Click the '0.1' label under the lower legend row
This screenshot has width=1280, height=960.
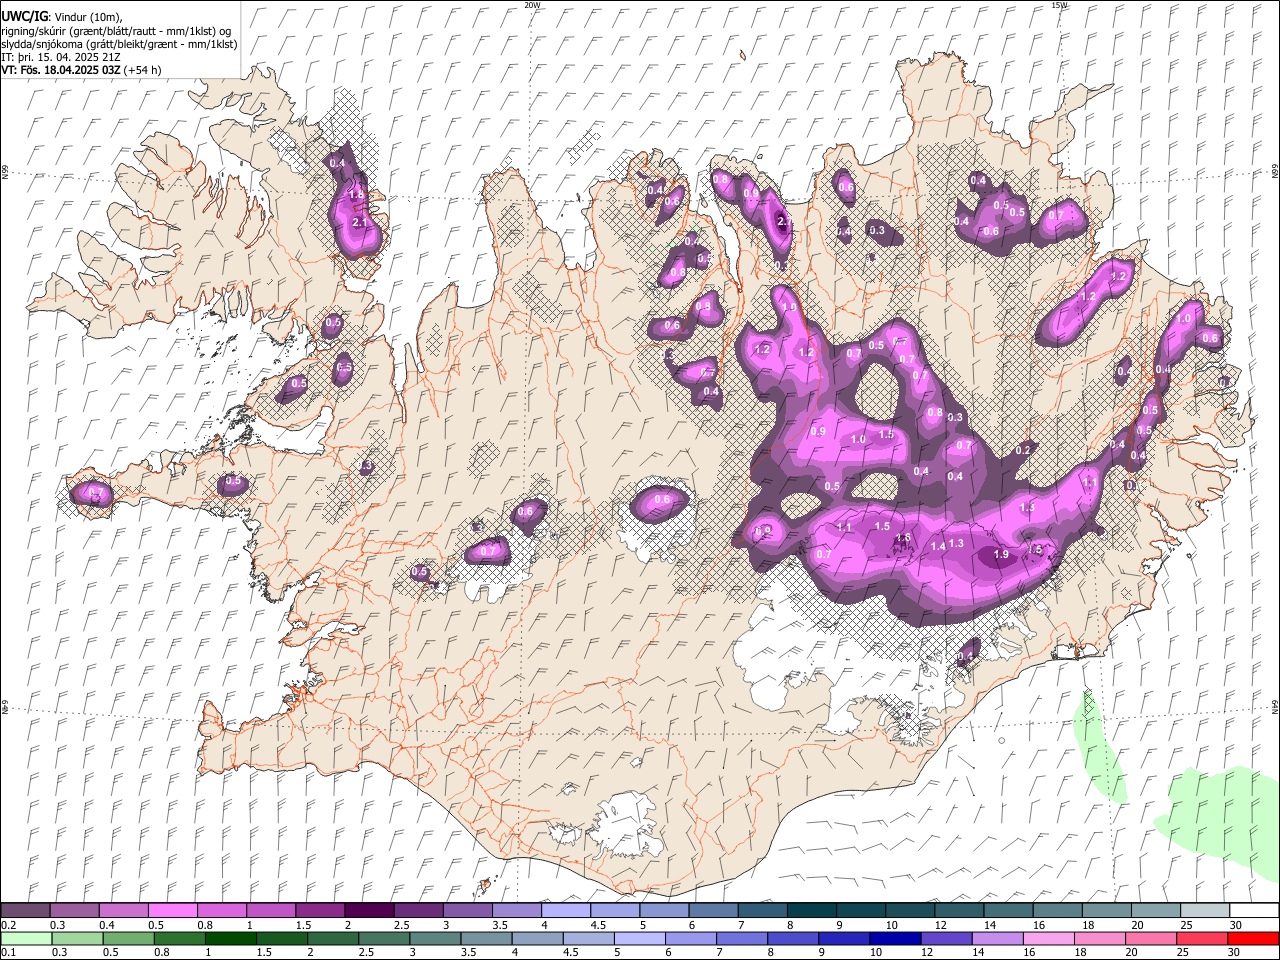click(9, 952)
